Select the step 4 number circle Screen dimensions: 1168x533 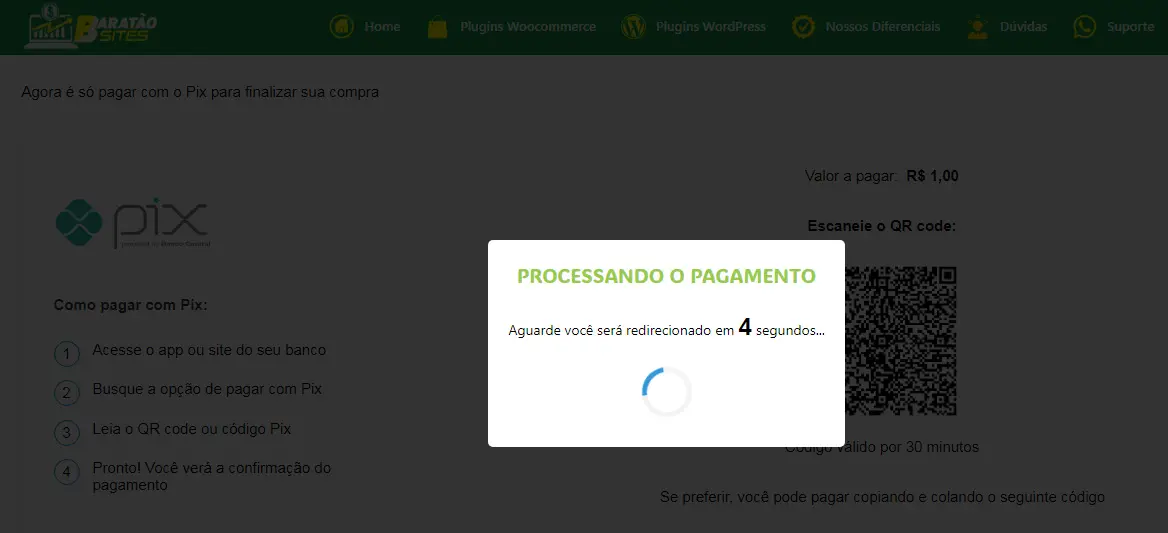point(67,472)
